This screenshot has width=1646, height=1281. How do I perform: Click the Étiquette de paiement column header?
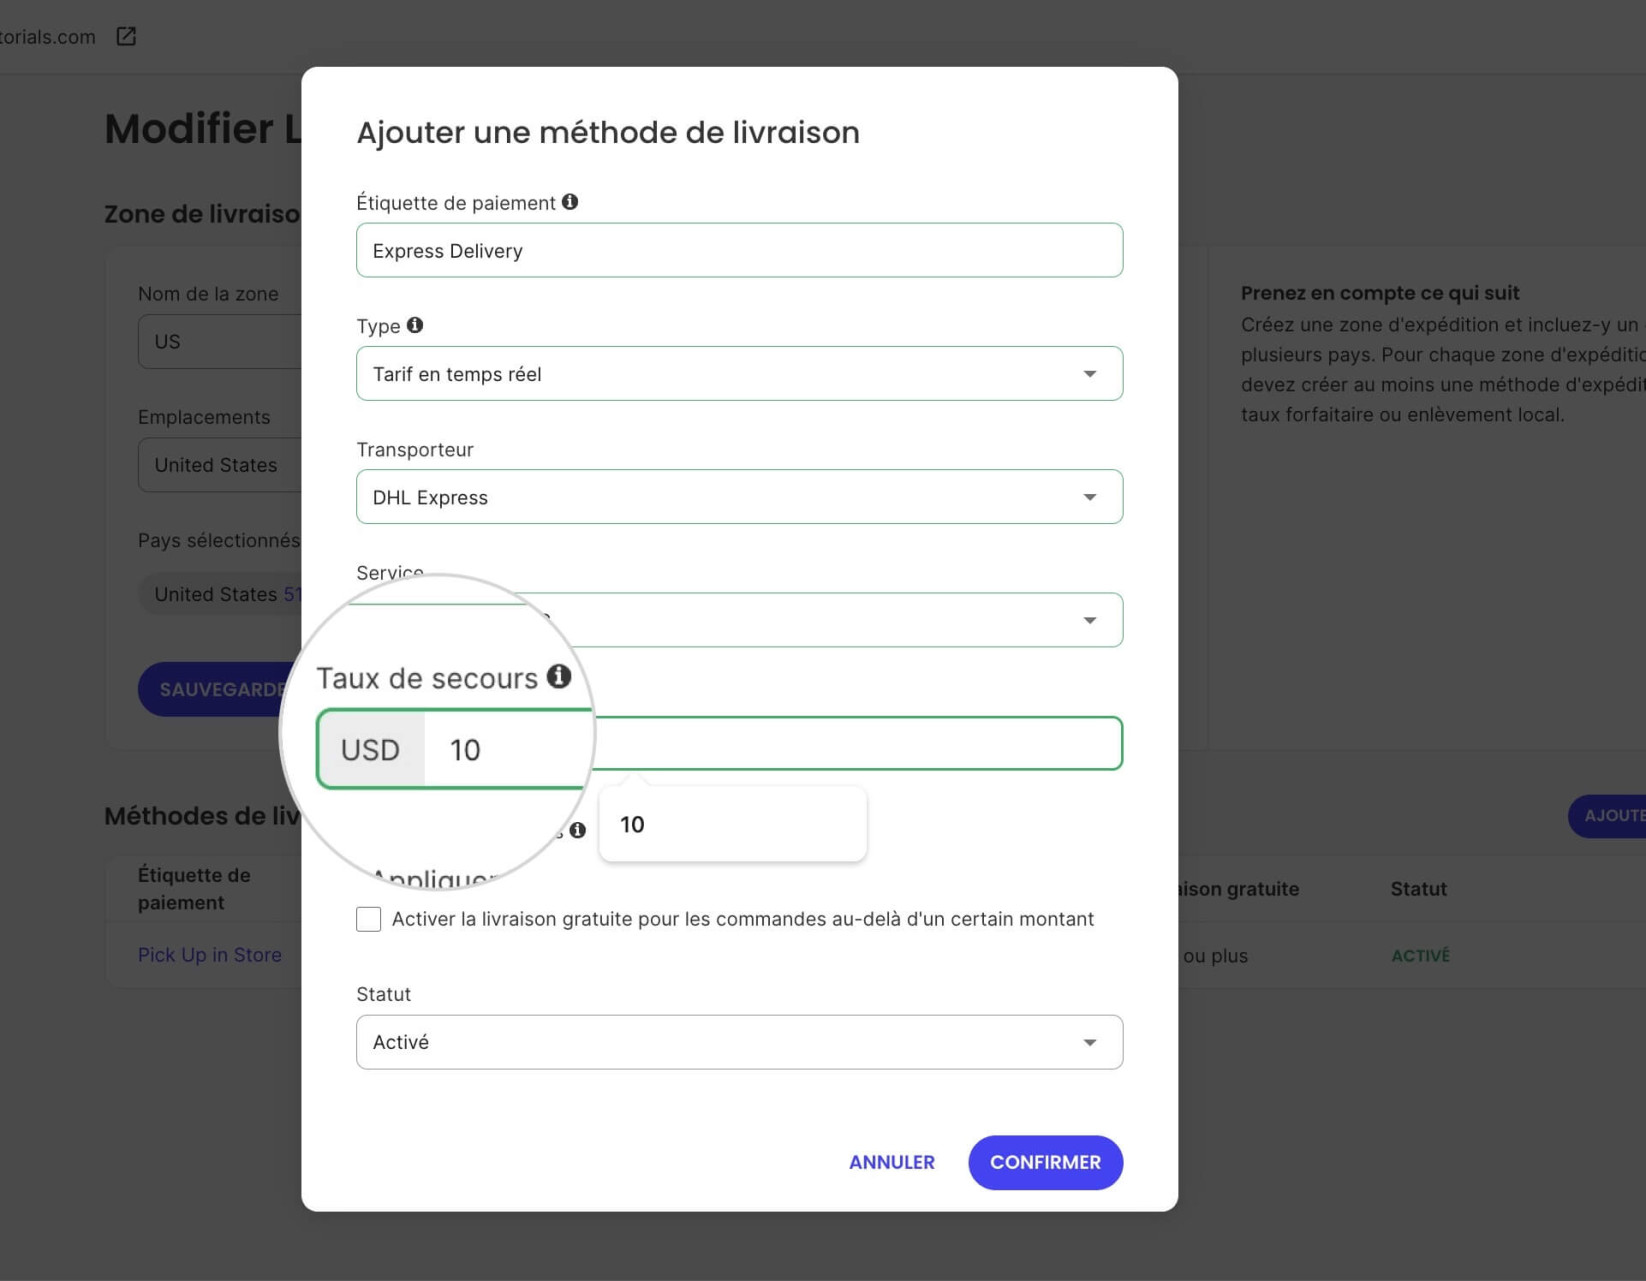tap(194, 888)
